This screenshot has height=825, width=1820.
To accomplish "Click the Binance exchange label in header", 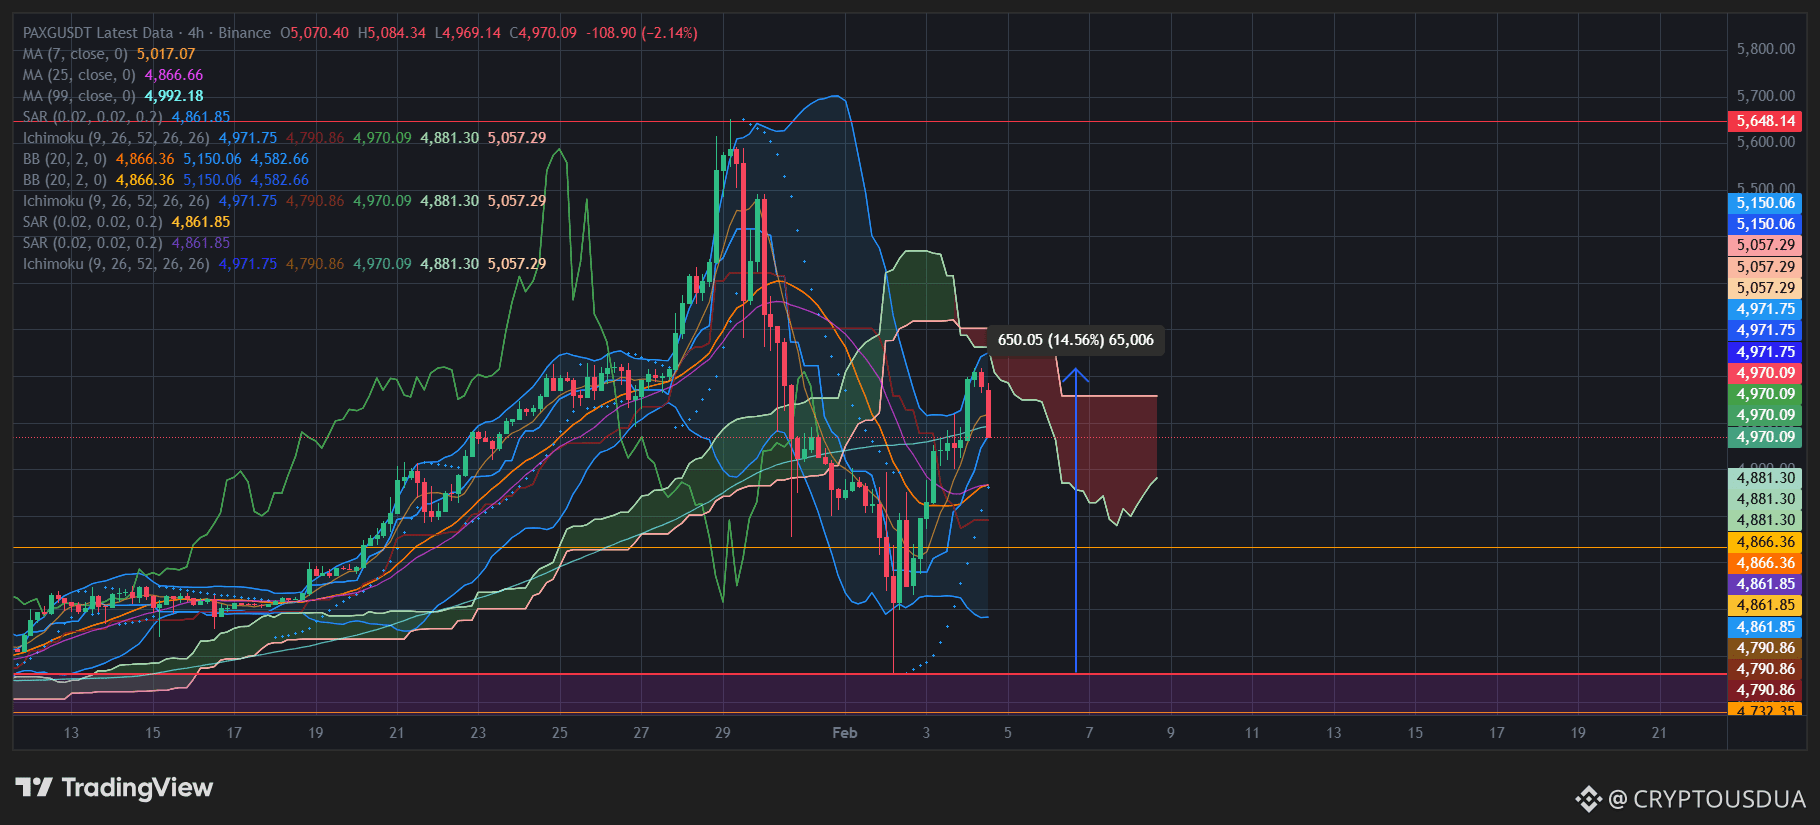I will click(x=244, y=33).
